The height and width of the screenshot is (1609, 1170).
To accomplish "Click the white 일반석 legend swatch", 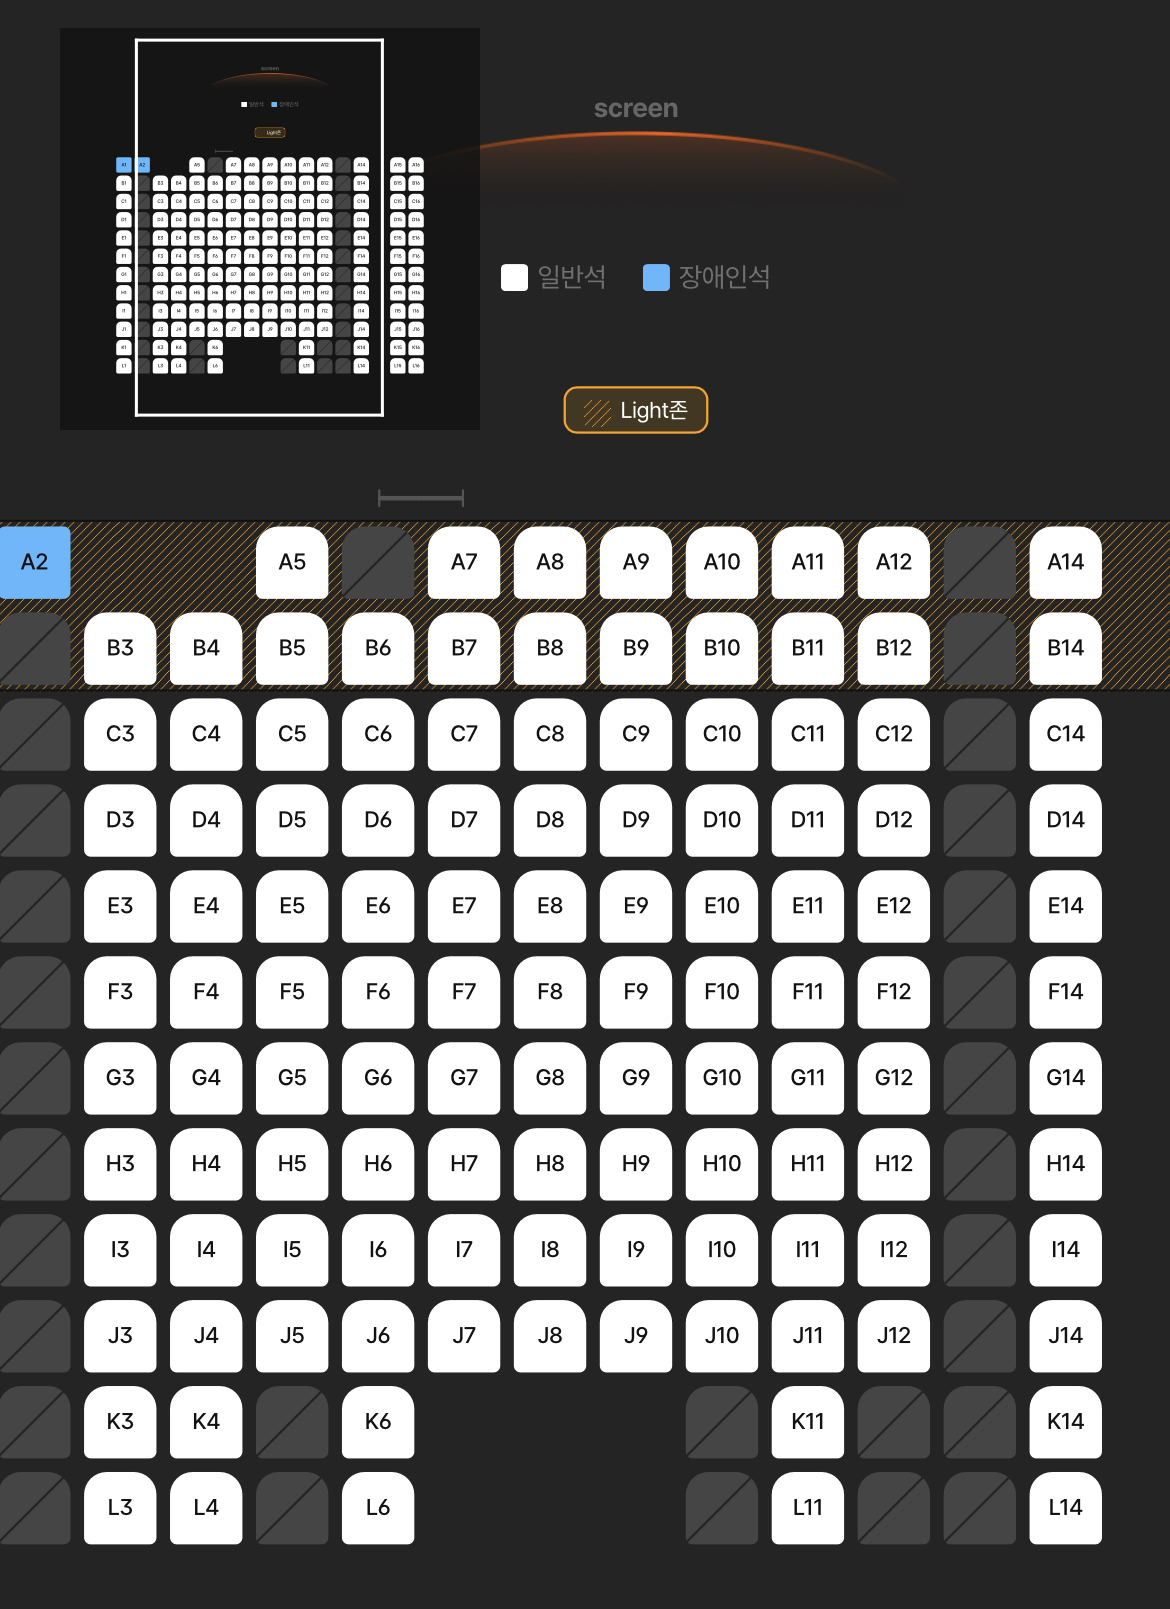I will (514, 277).
